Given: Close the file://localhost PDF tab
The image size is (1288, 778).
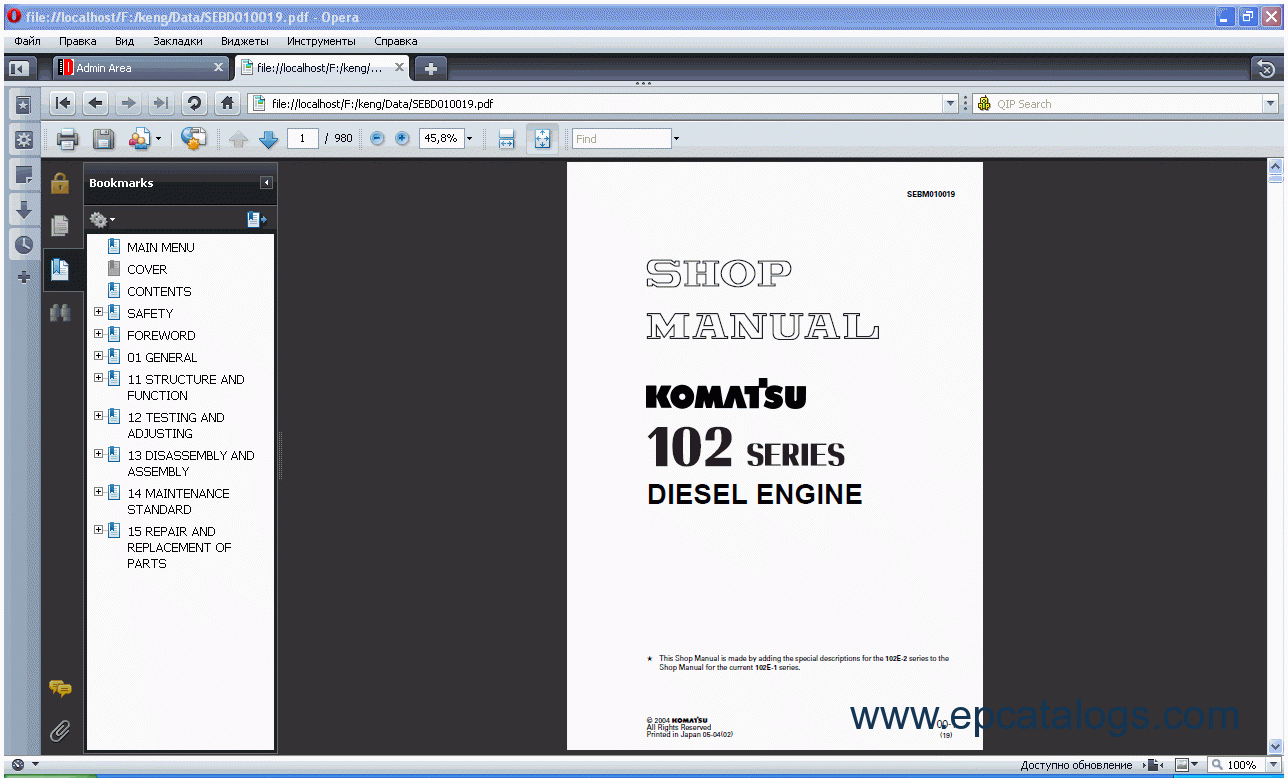Looking at the screenshot, I should (x=400, y=67).
